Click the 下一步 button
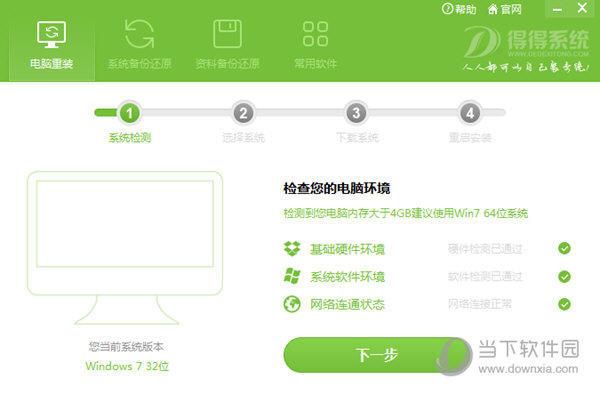 click(377, 355)
